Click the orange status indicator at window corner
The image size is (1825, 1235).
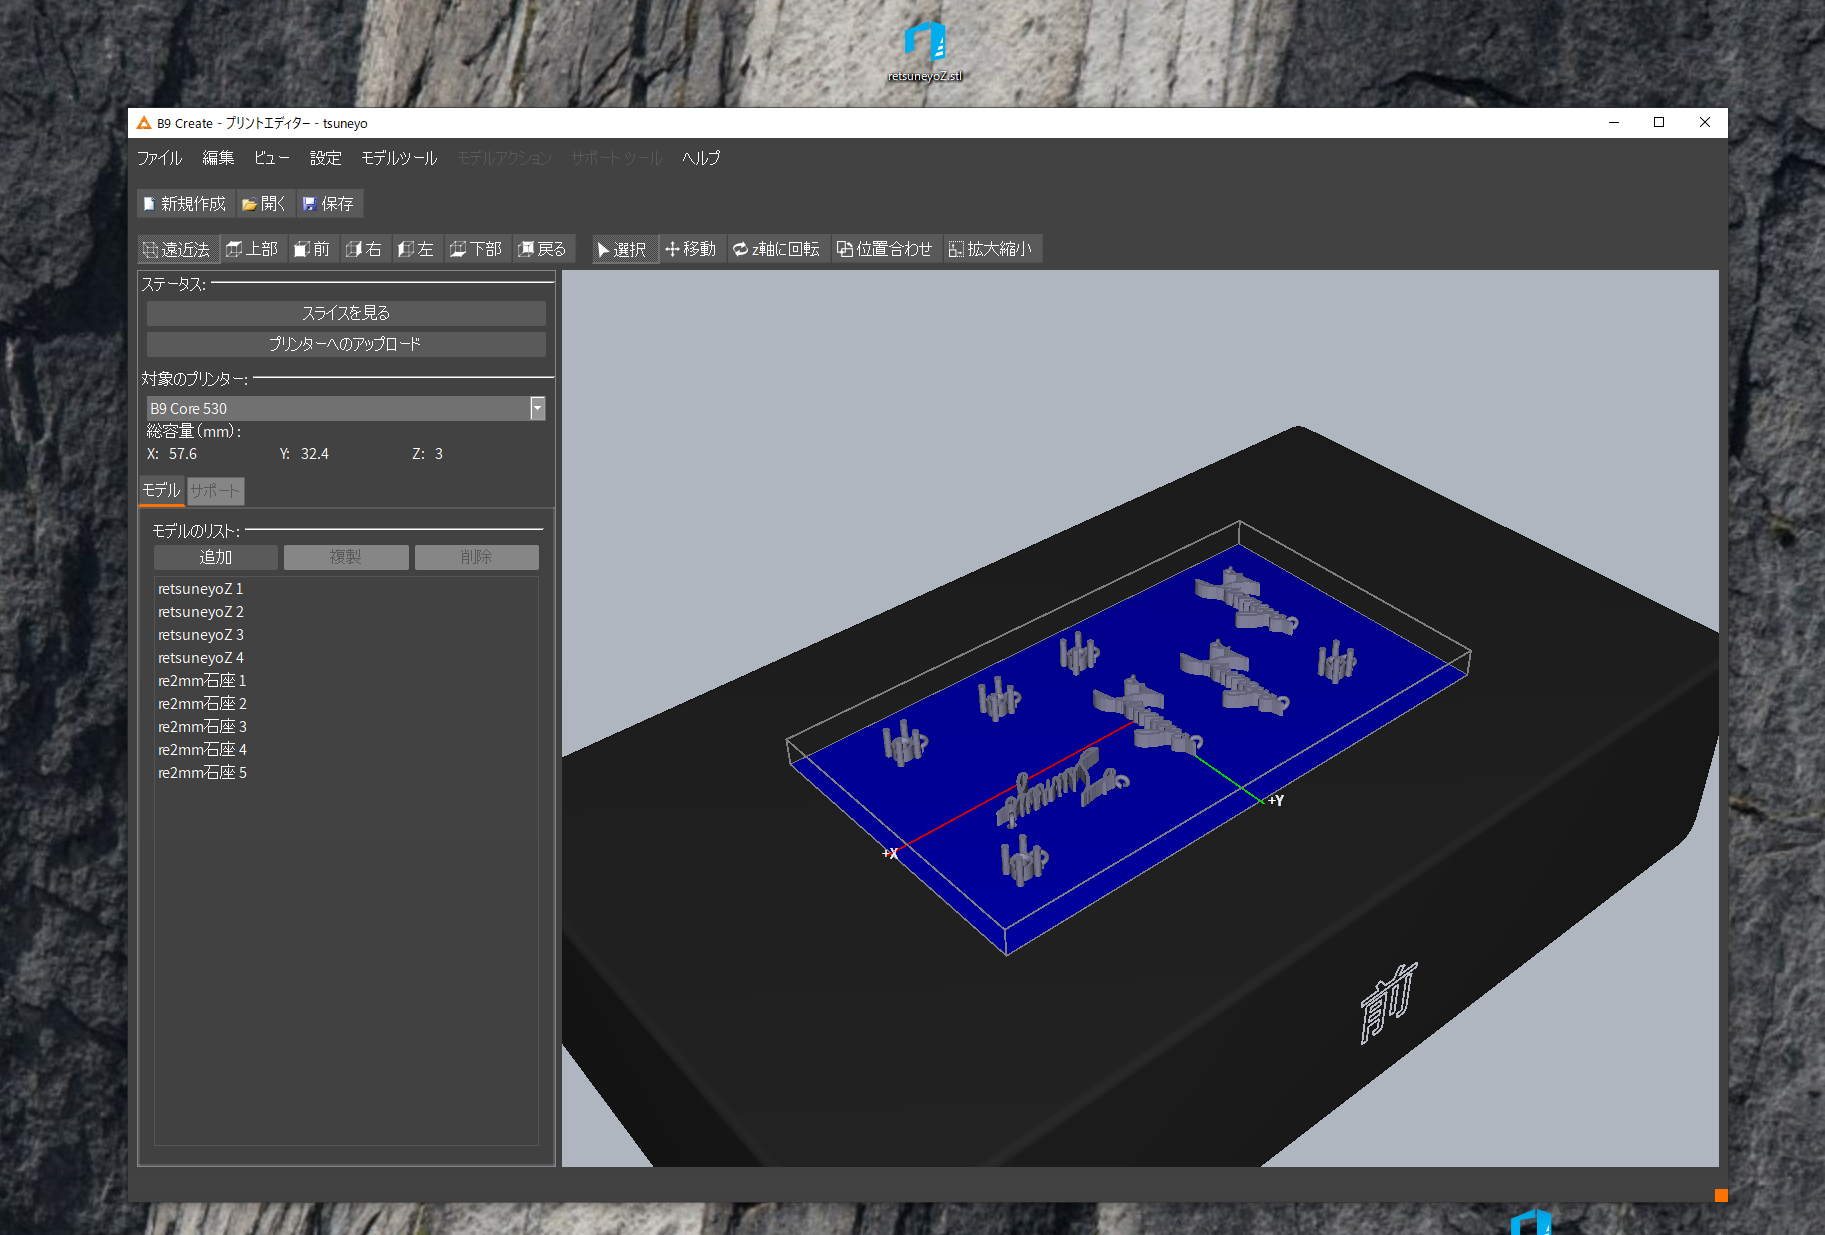pos(1721,1195)
